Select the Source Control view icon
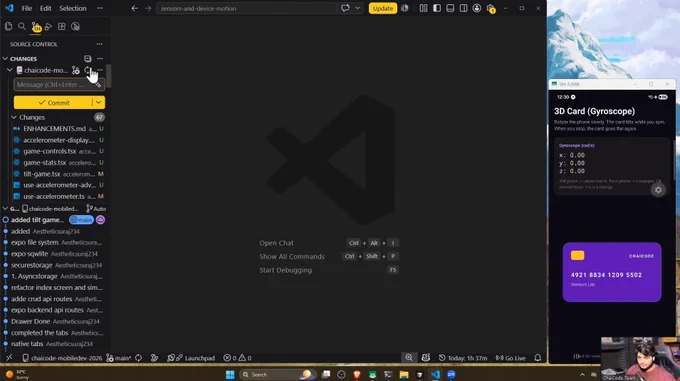Viewport: 680px width, 381px height. 36,27
